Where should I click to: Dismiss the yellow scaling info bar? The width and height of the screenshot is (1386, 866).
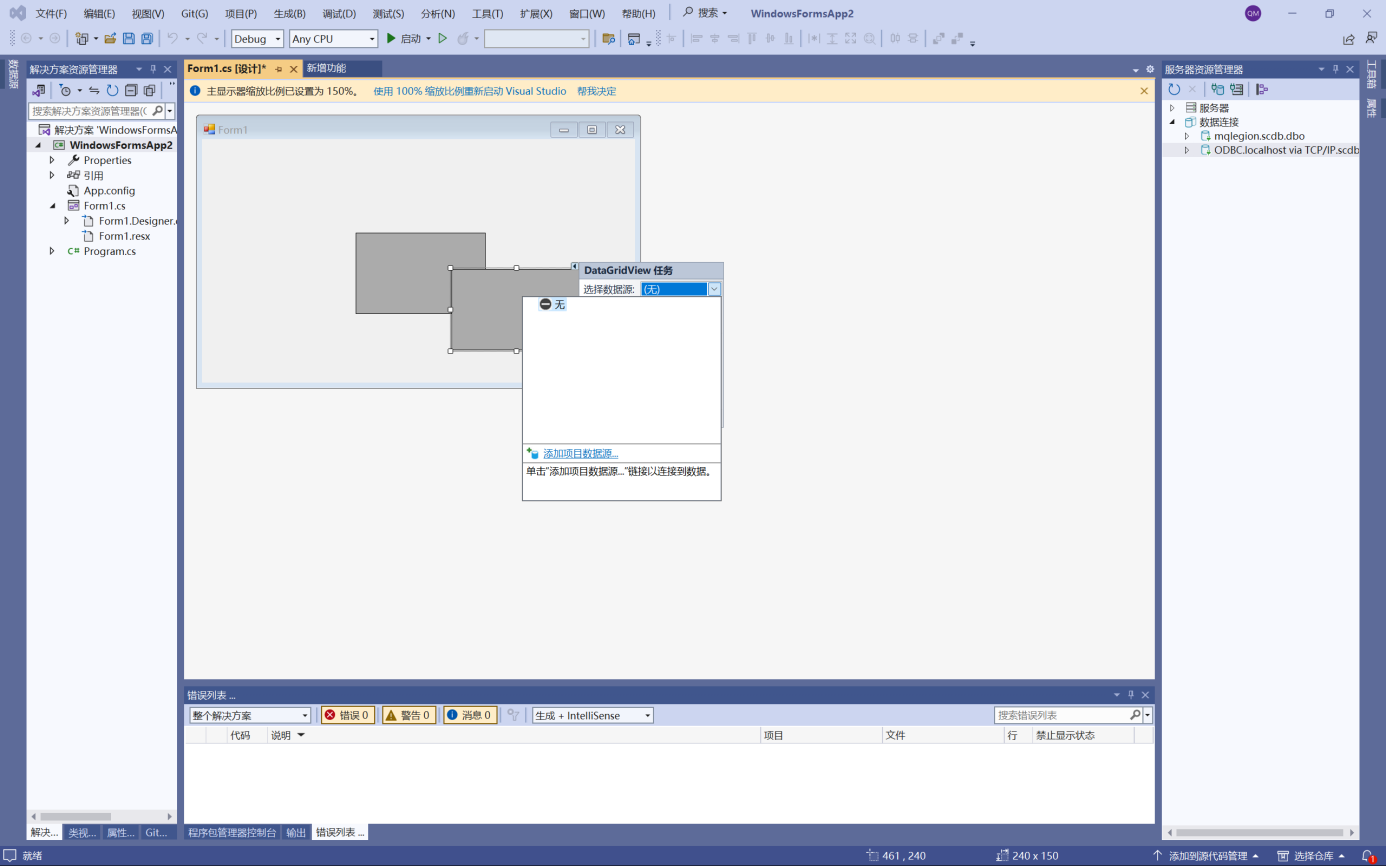pos(1144,91)
